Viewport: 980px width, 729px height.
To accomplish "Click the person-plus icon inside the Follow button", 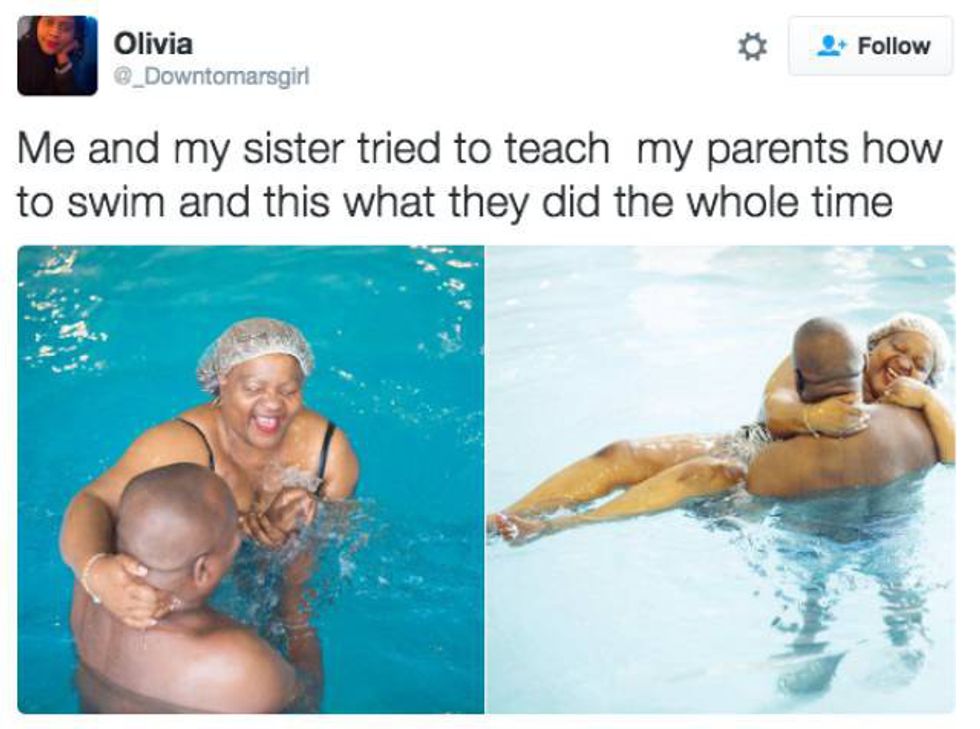I will point(832,46).
